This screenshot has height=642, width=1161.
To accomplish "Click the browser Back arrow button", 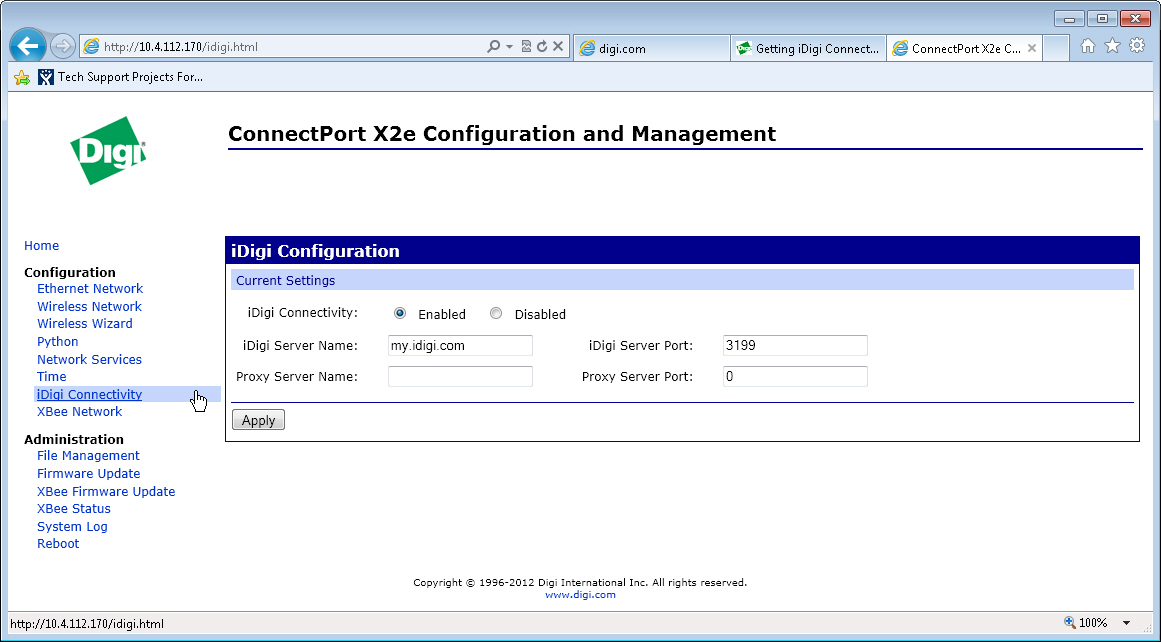I will click(27, 46).
